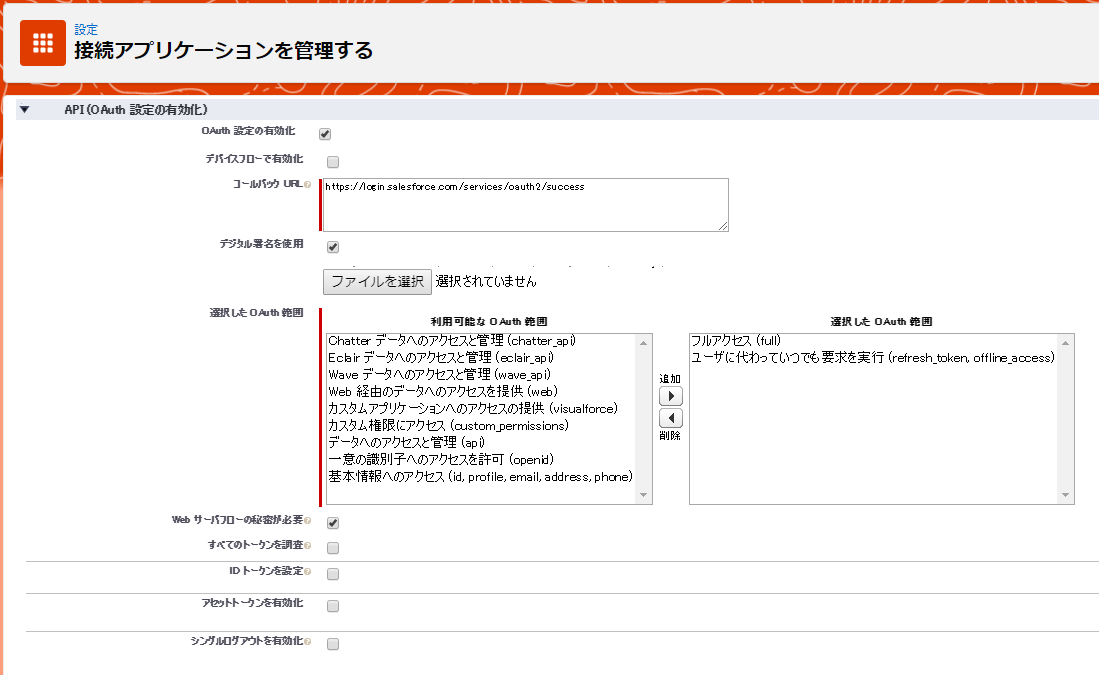
Task: Click help icon beside Web サーバフローの秘密が必要
Action: 308,521
